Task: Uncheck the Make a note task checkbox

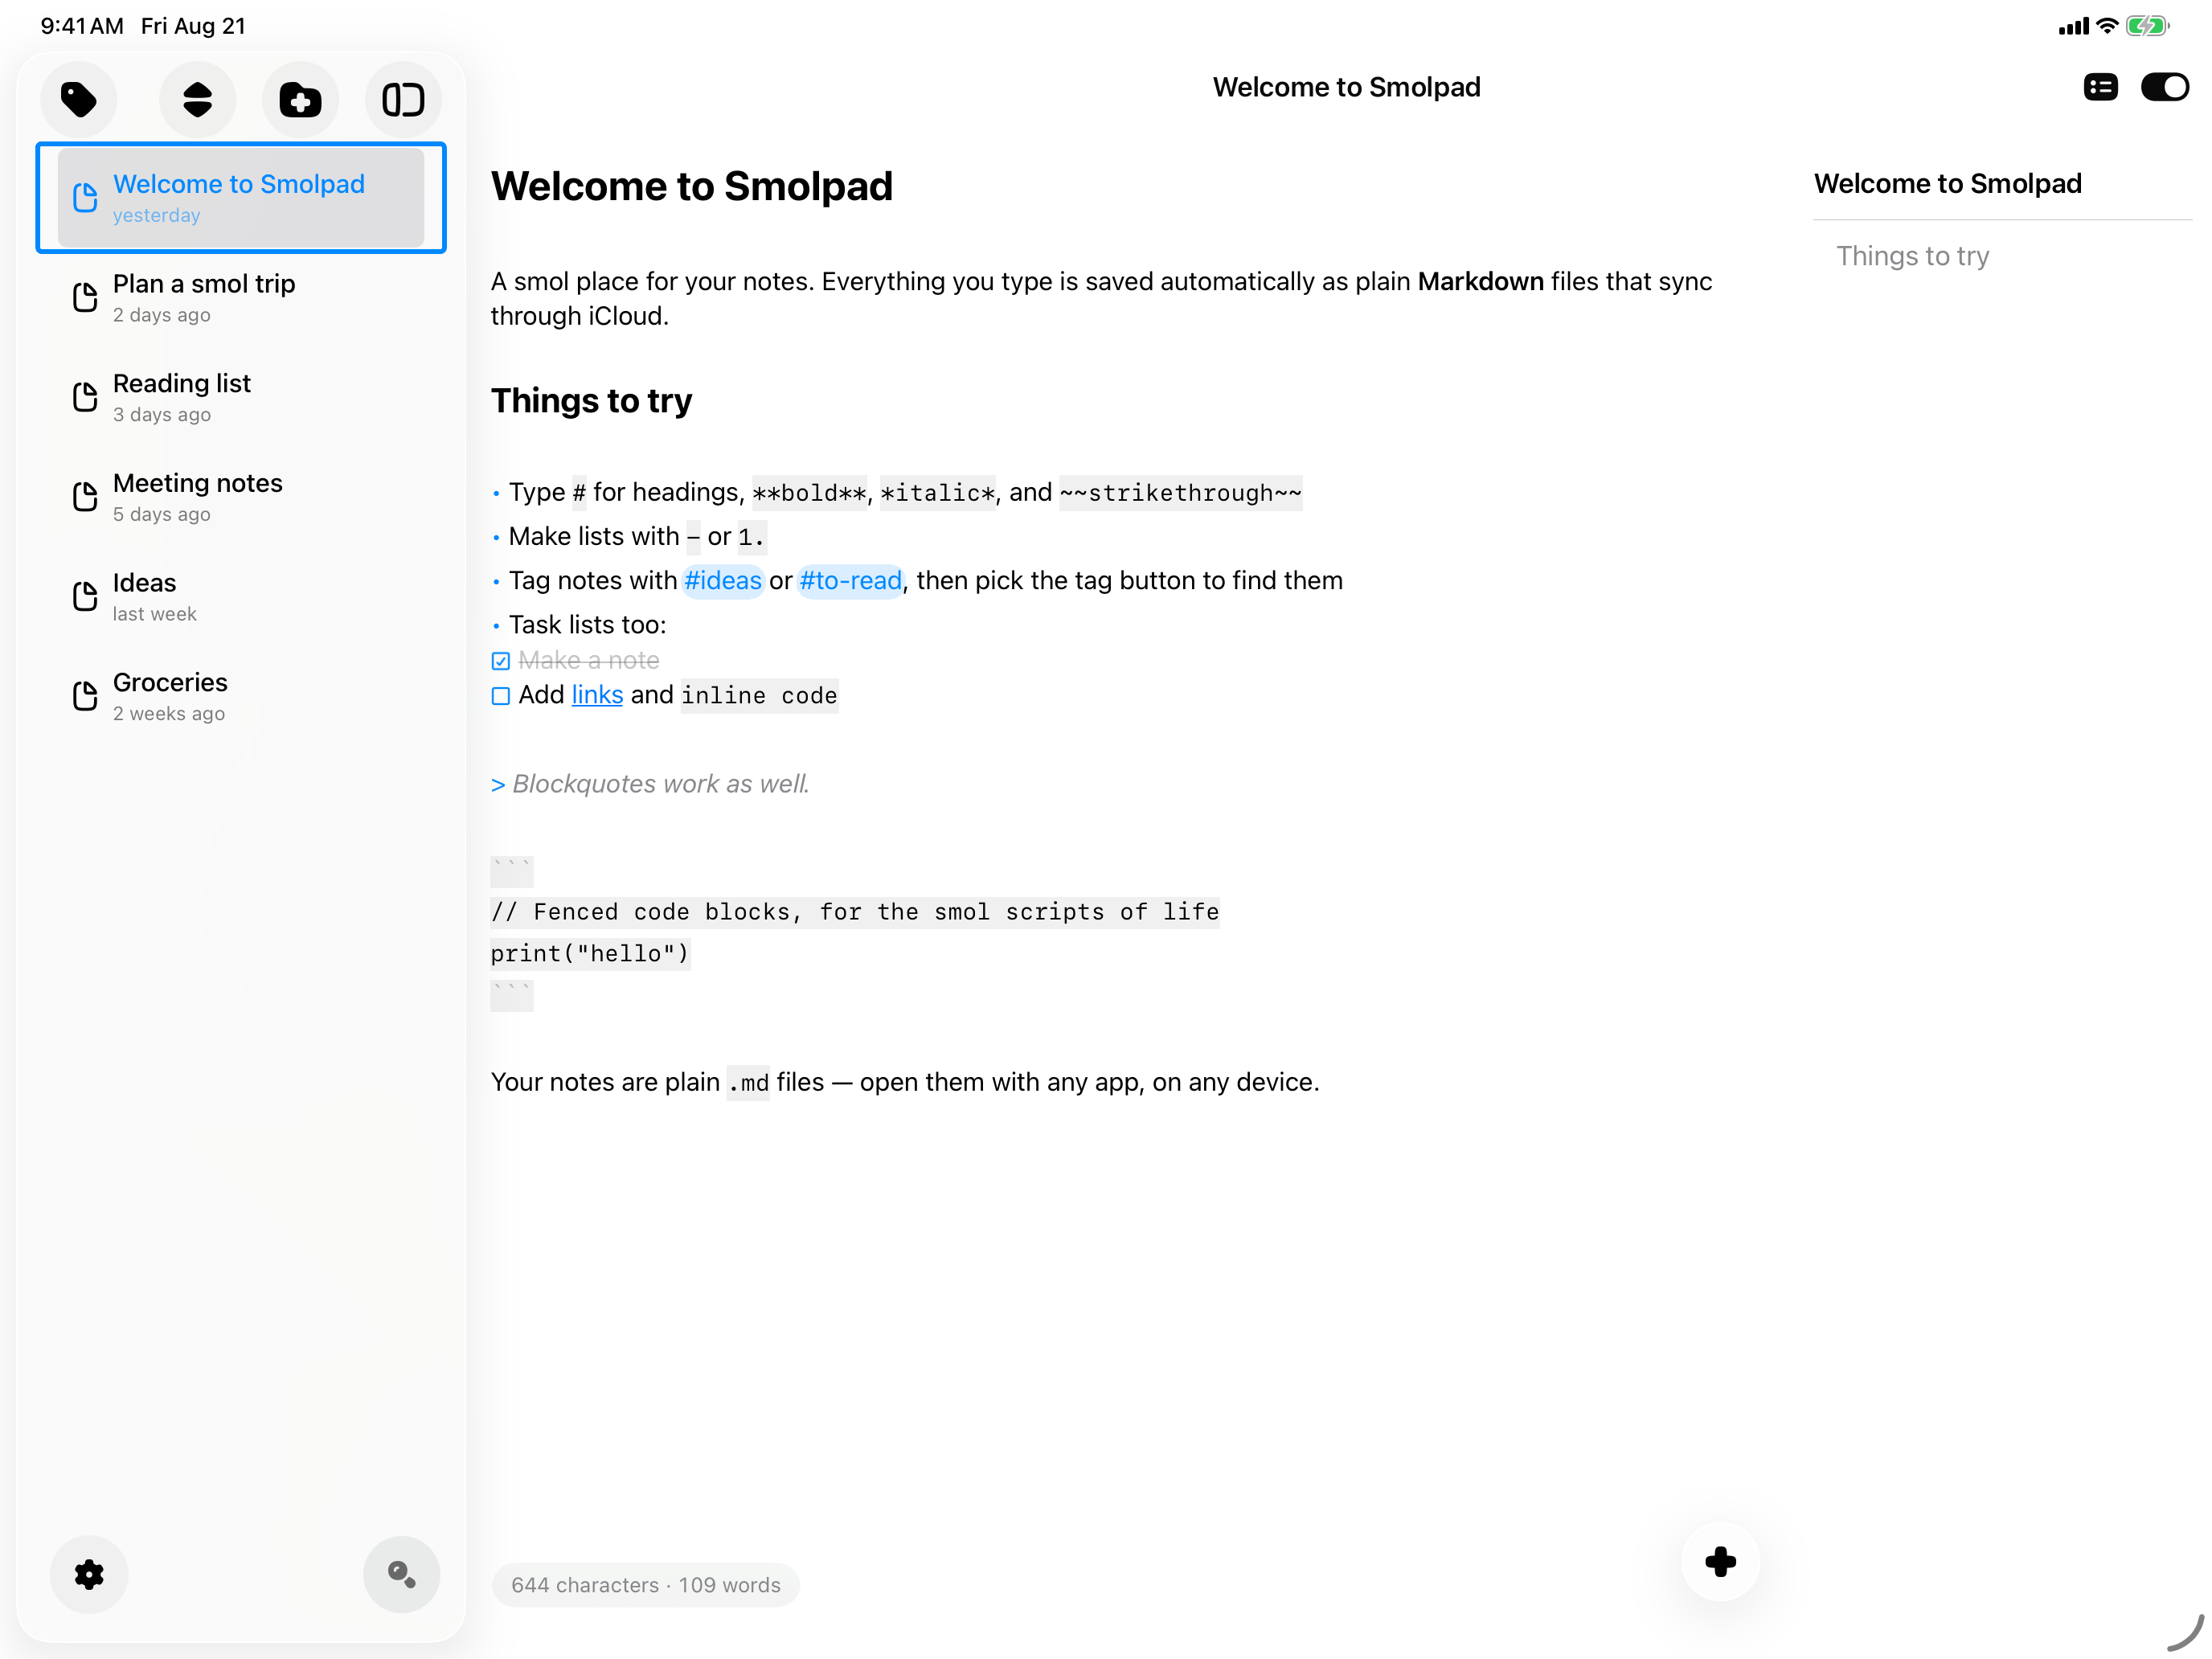Action: 501,661
